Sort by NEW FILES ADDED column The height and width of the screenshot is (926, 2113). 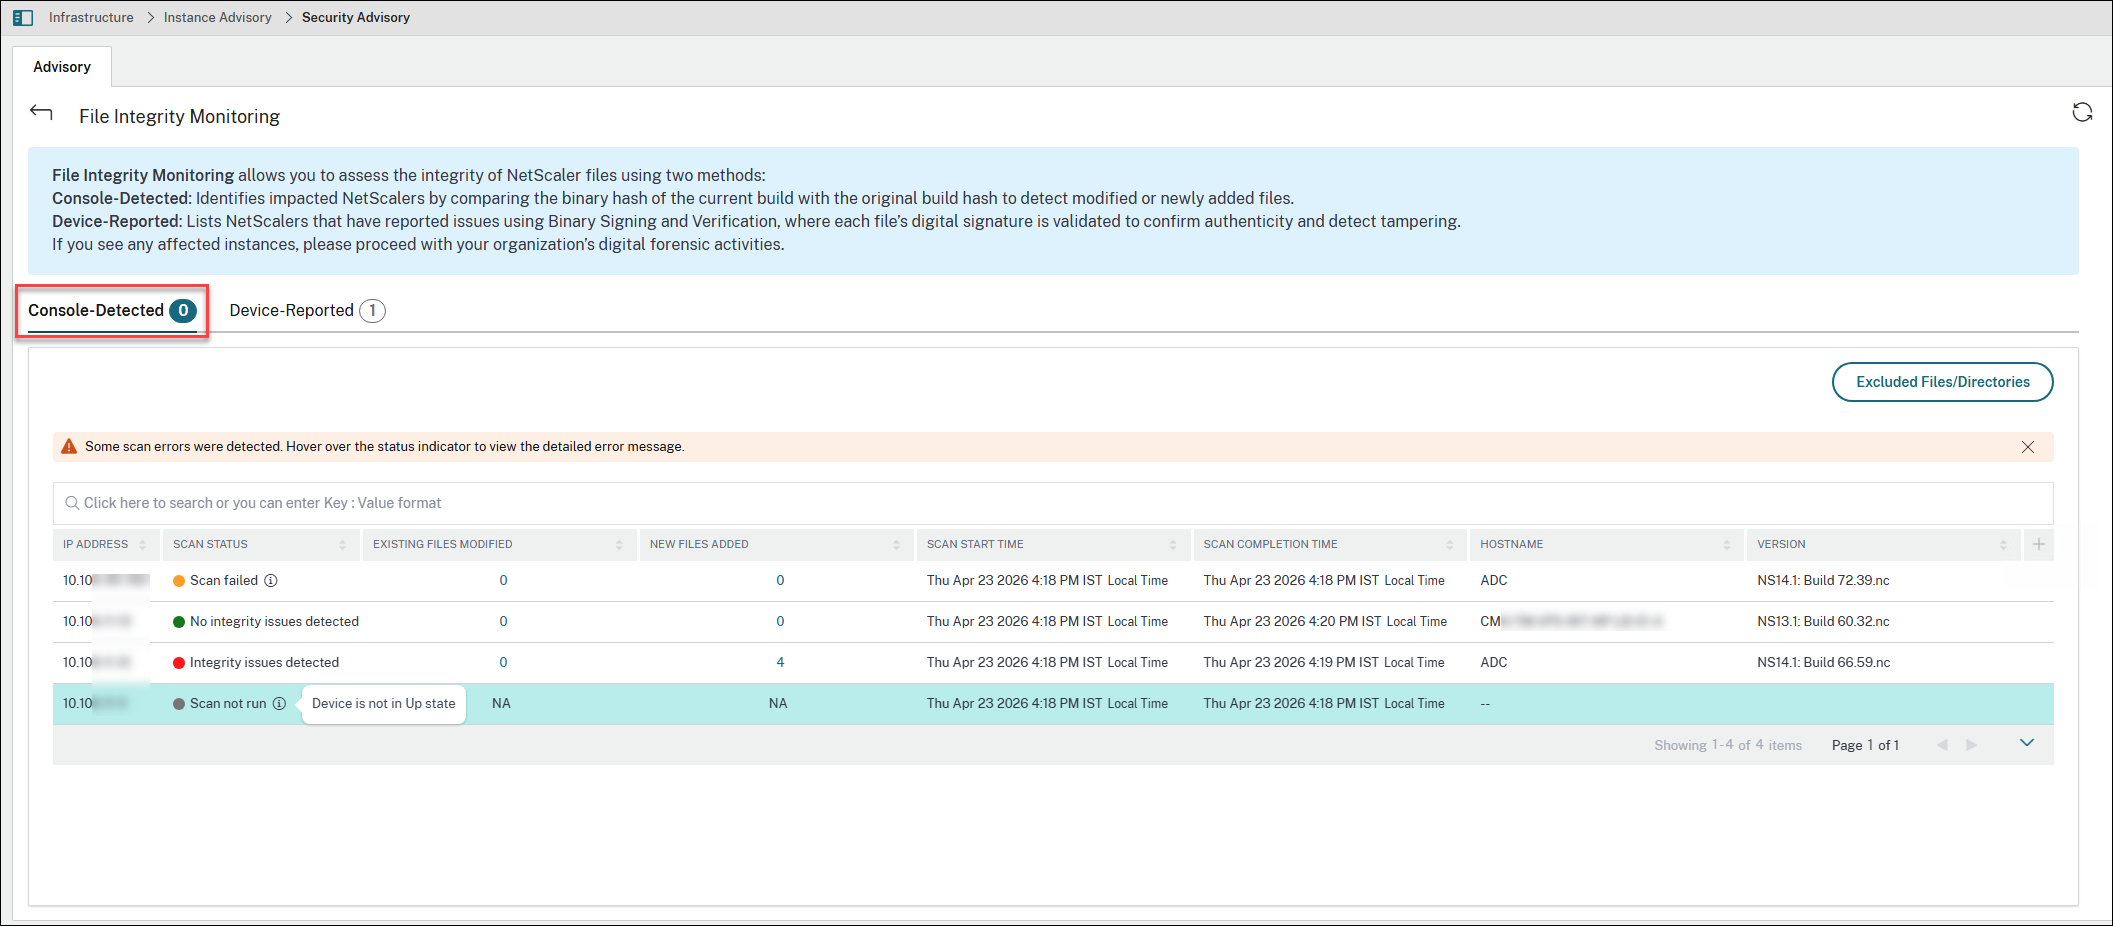[896, 545]
